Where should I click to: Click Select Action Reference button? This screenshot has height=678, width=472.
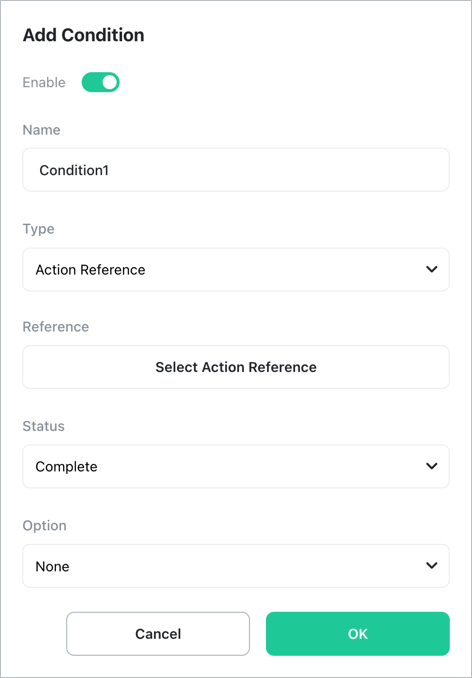coord(236,367)
